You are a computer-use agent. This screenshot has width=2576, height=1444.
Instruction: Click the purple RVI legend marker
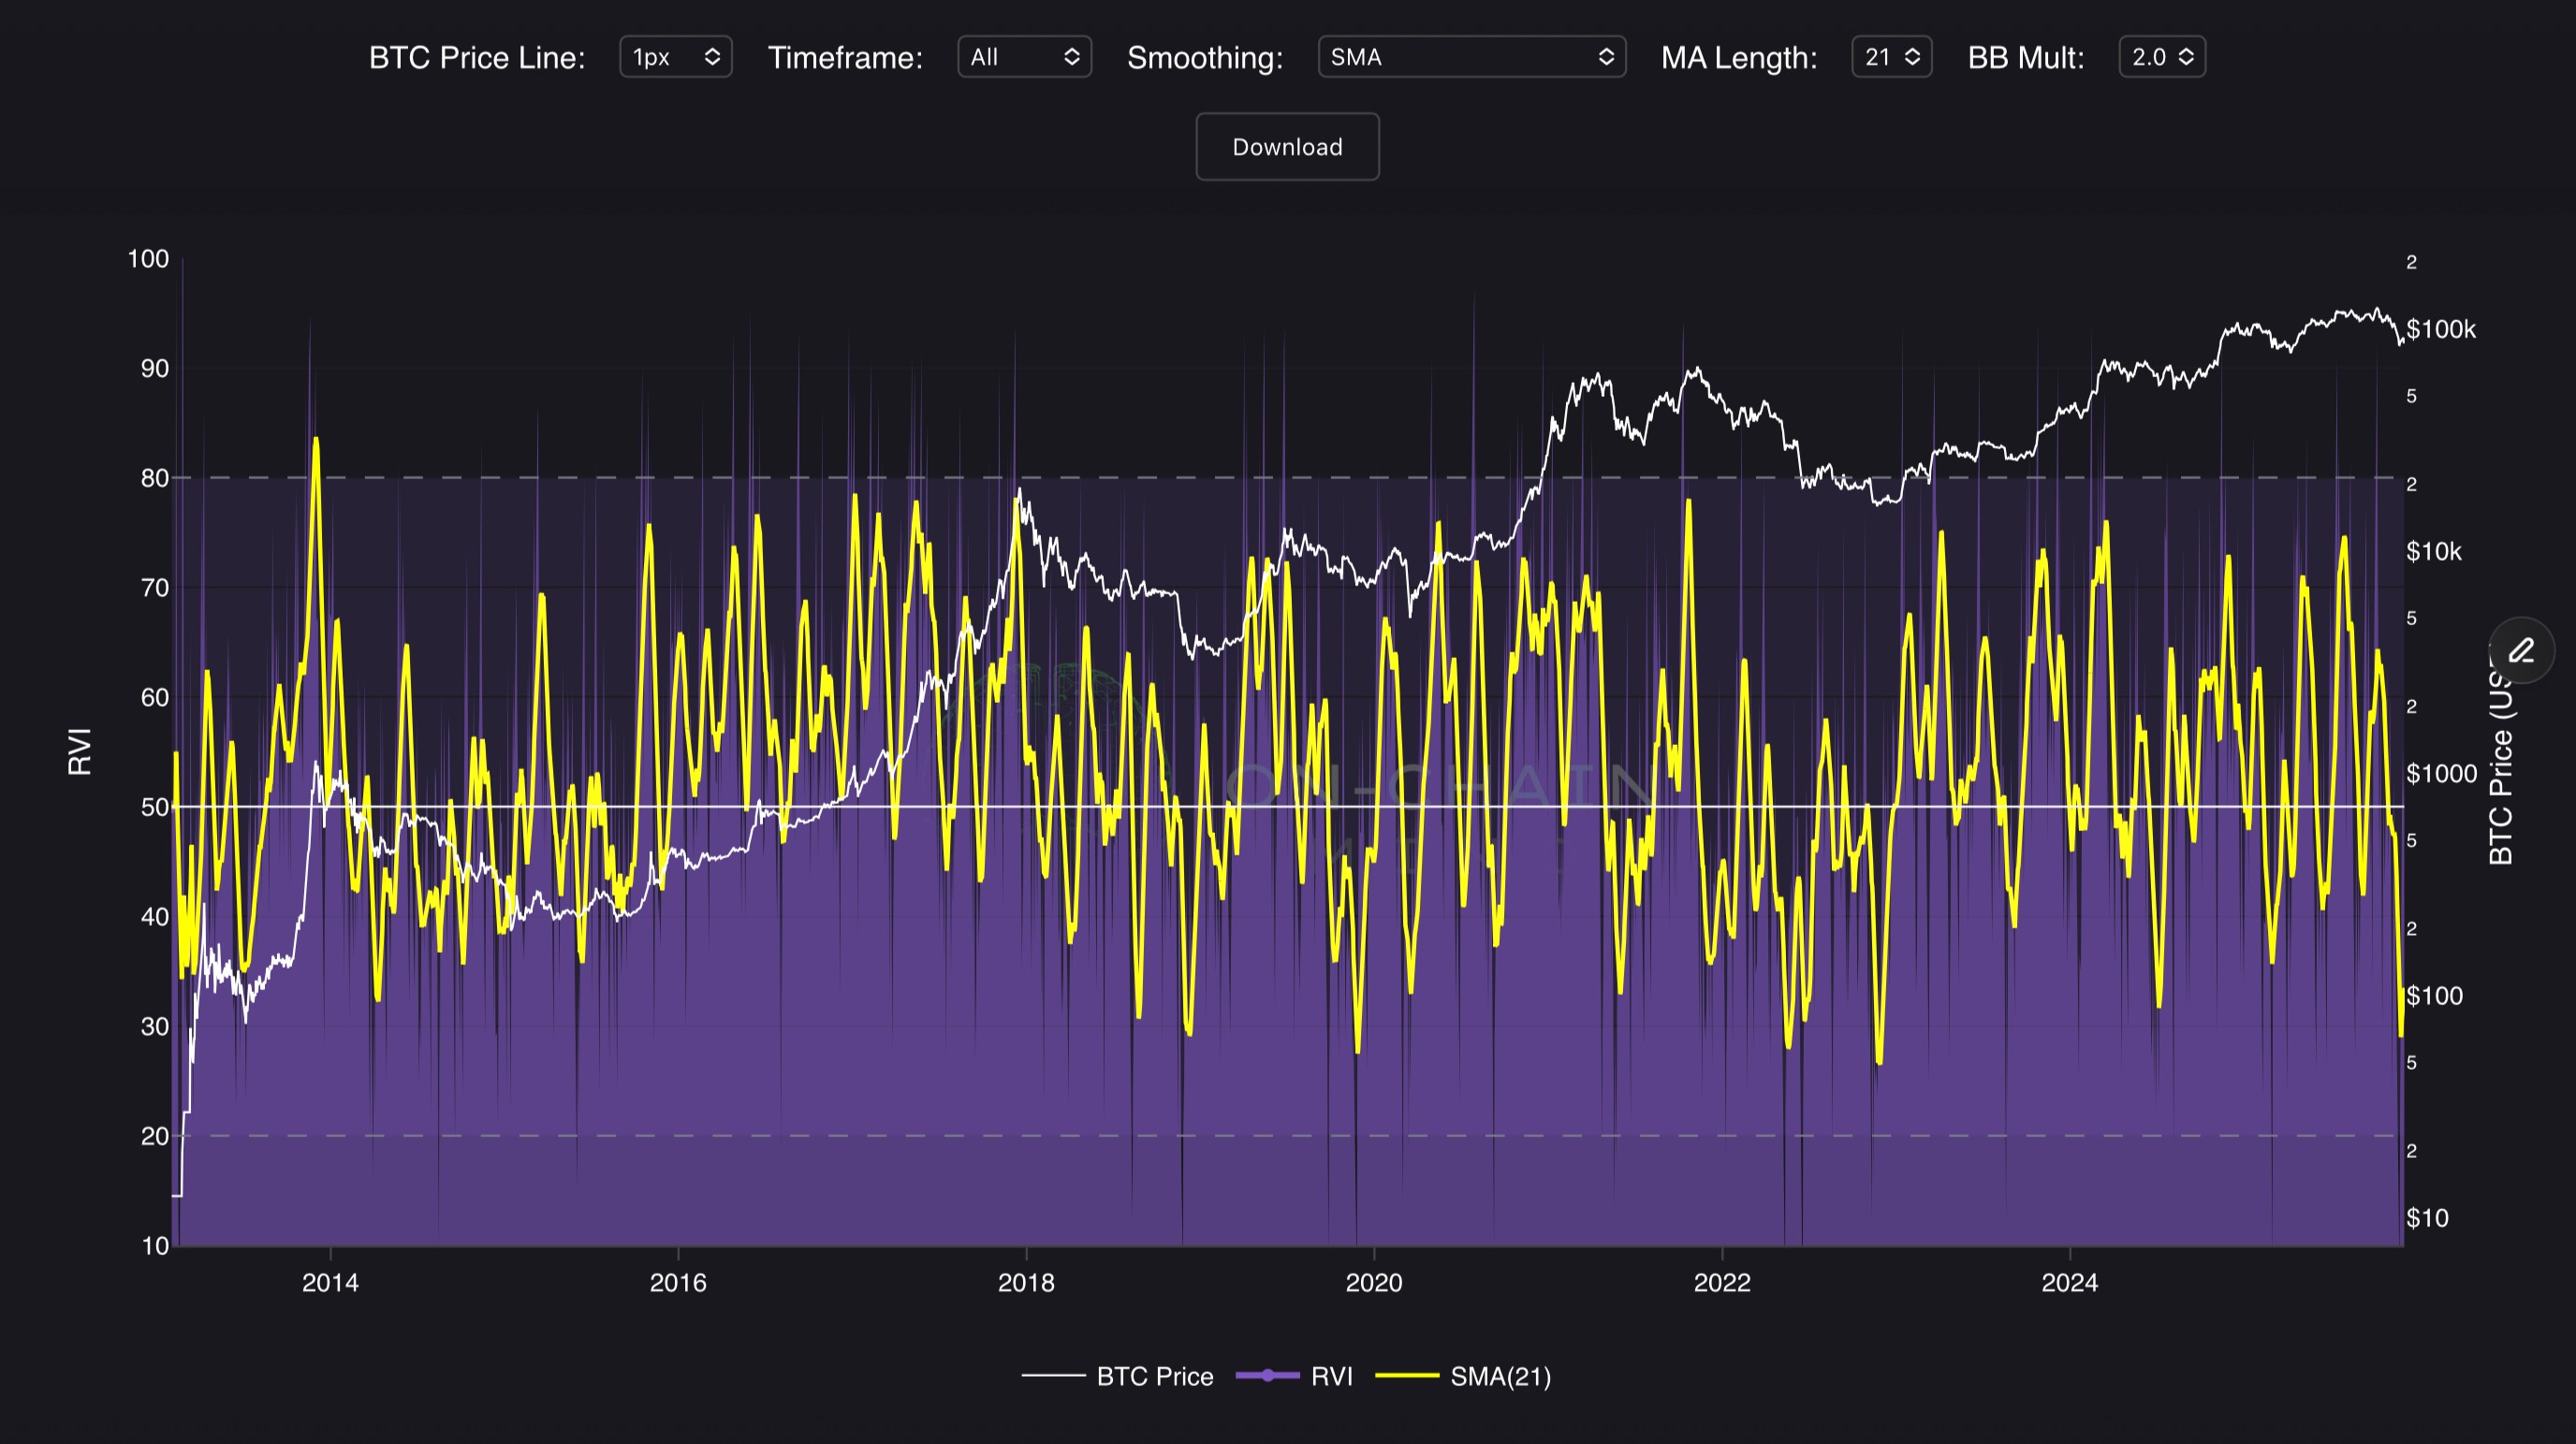[x=1267, y=1376]
